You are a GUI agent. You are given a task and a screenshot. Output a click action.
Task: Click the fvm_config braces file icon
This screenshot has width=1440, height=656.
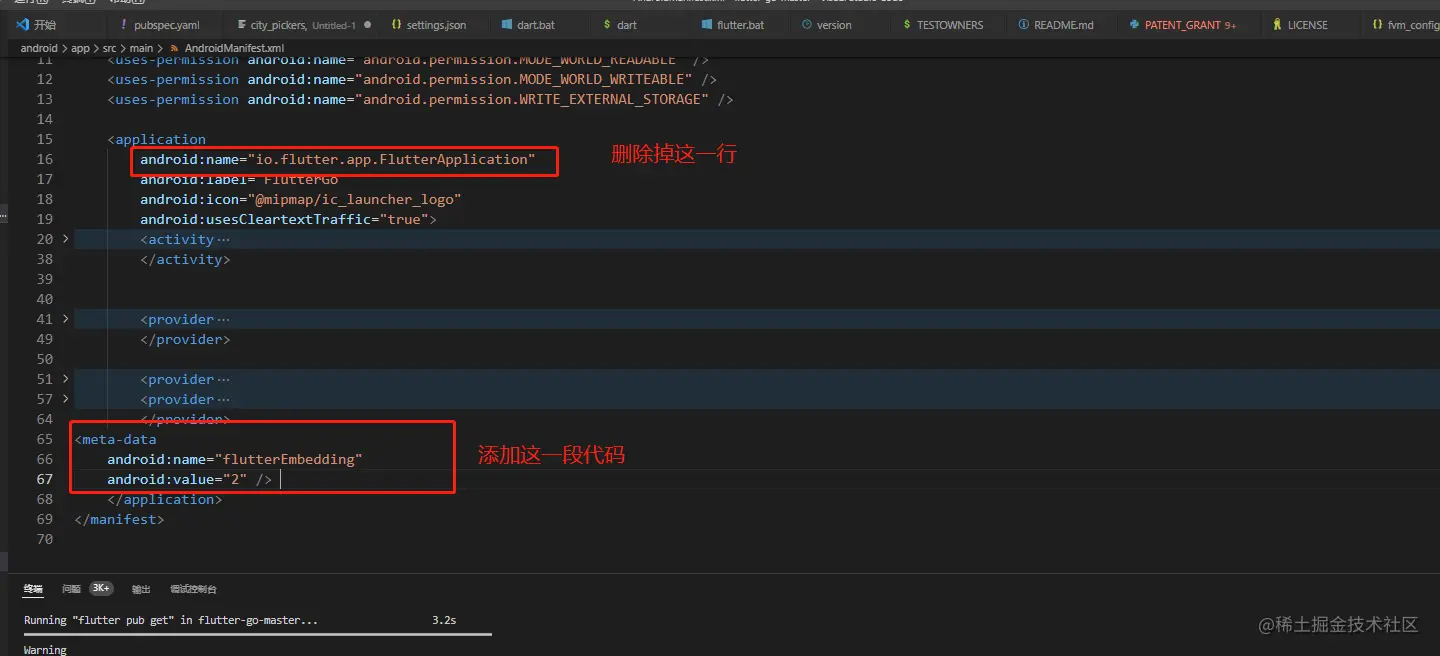tap(1377, 25)
